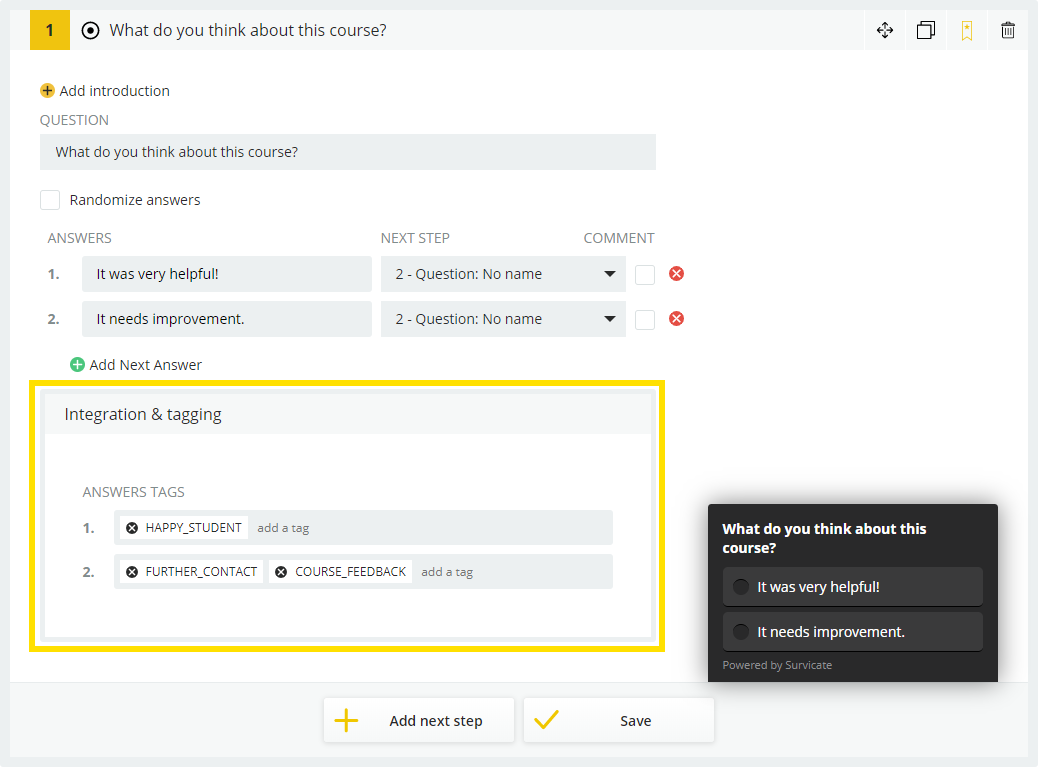Click the HAPPY_STUDENT tag label
The image size is (1040, 769).
click(194, 529)
